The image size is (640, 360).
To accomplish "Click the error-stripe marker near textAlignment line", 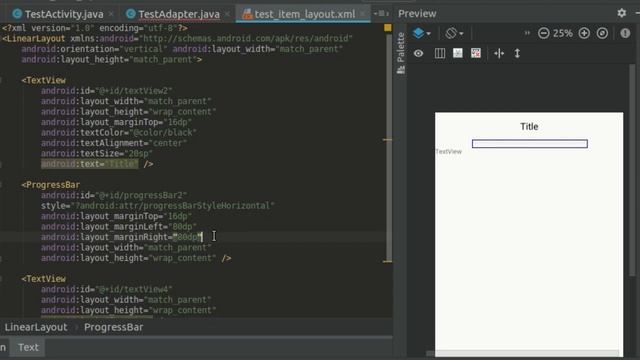I will [x=387, y=140].
